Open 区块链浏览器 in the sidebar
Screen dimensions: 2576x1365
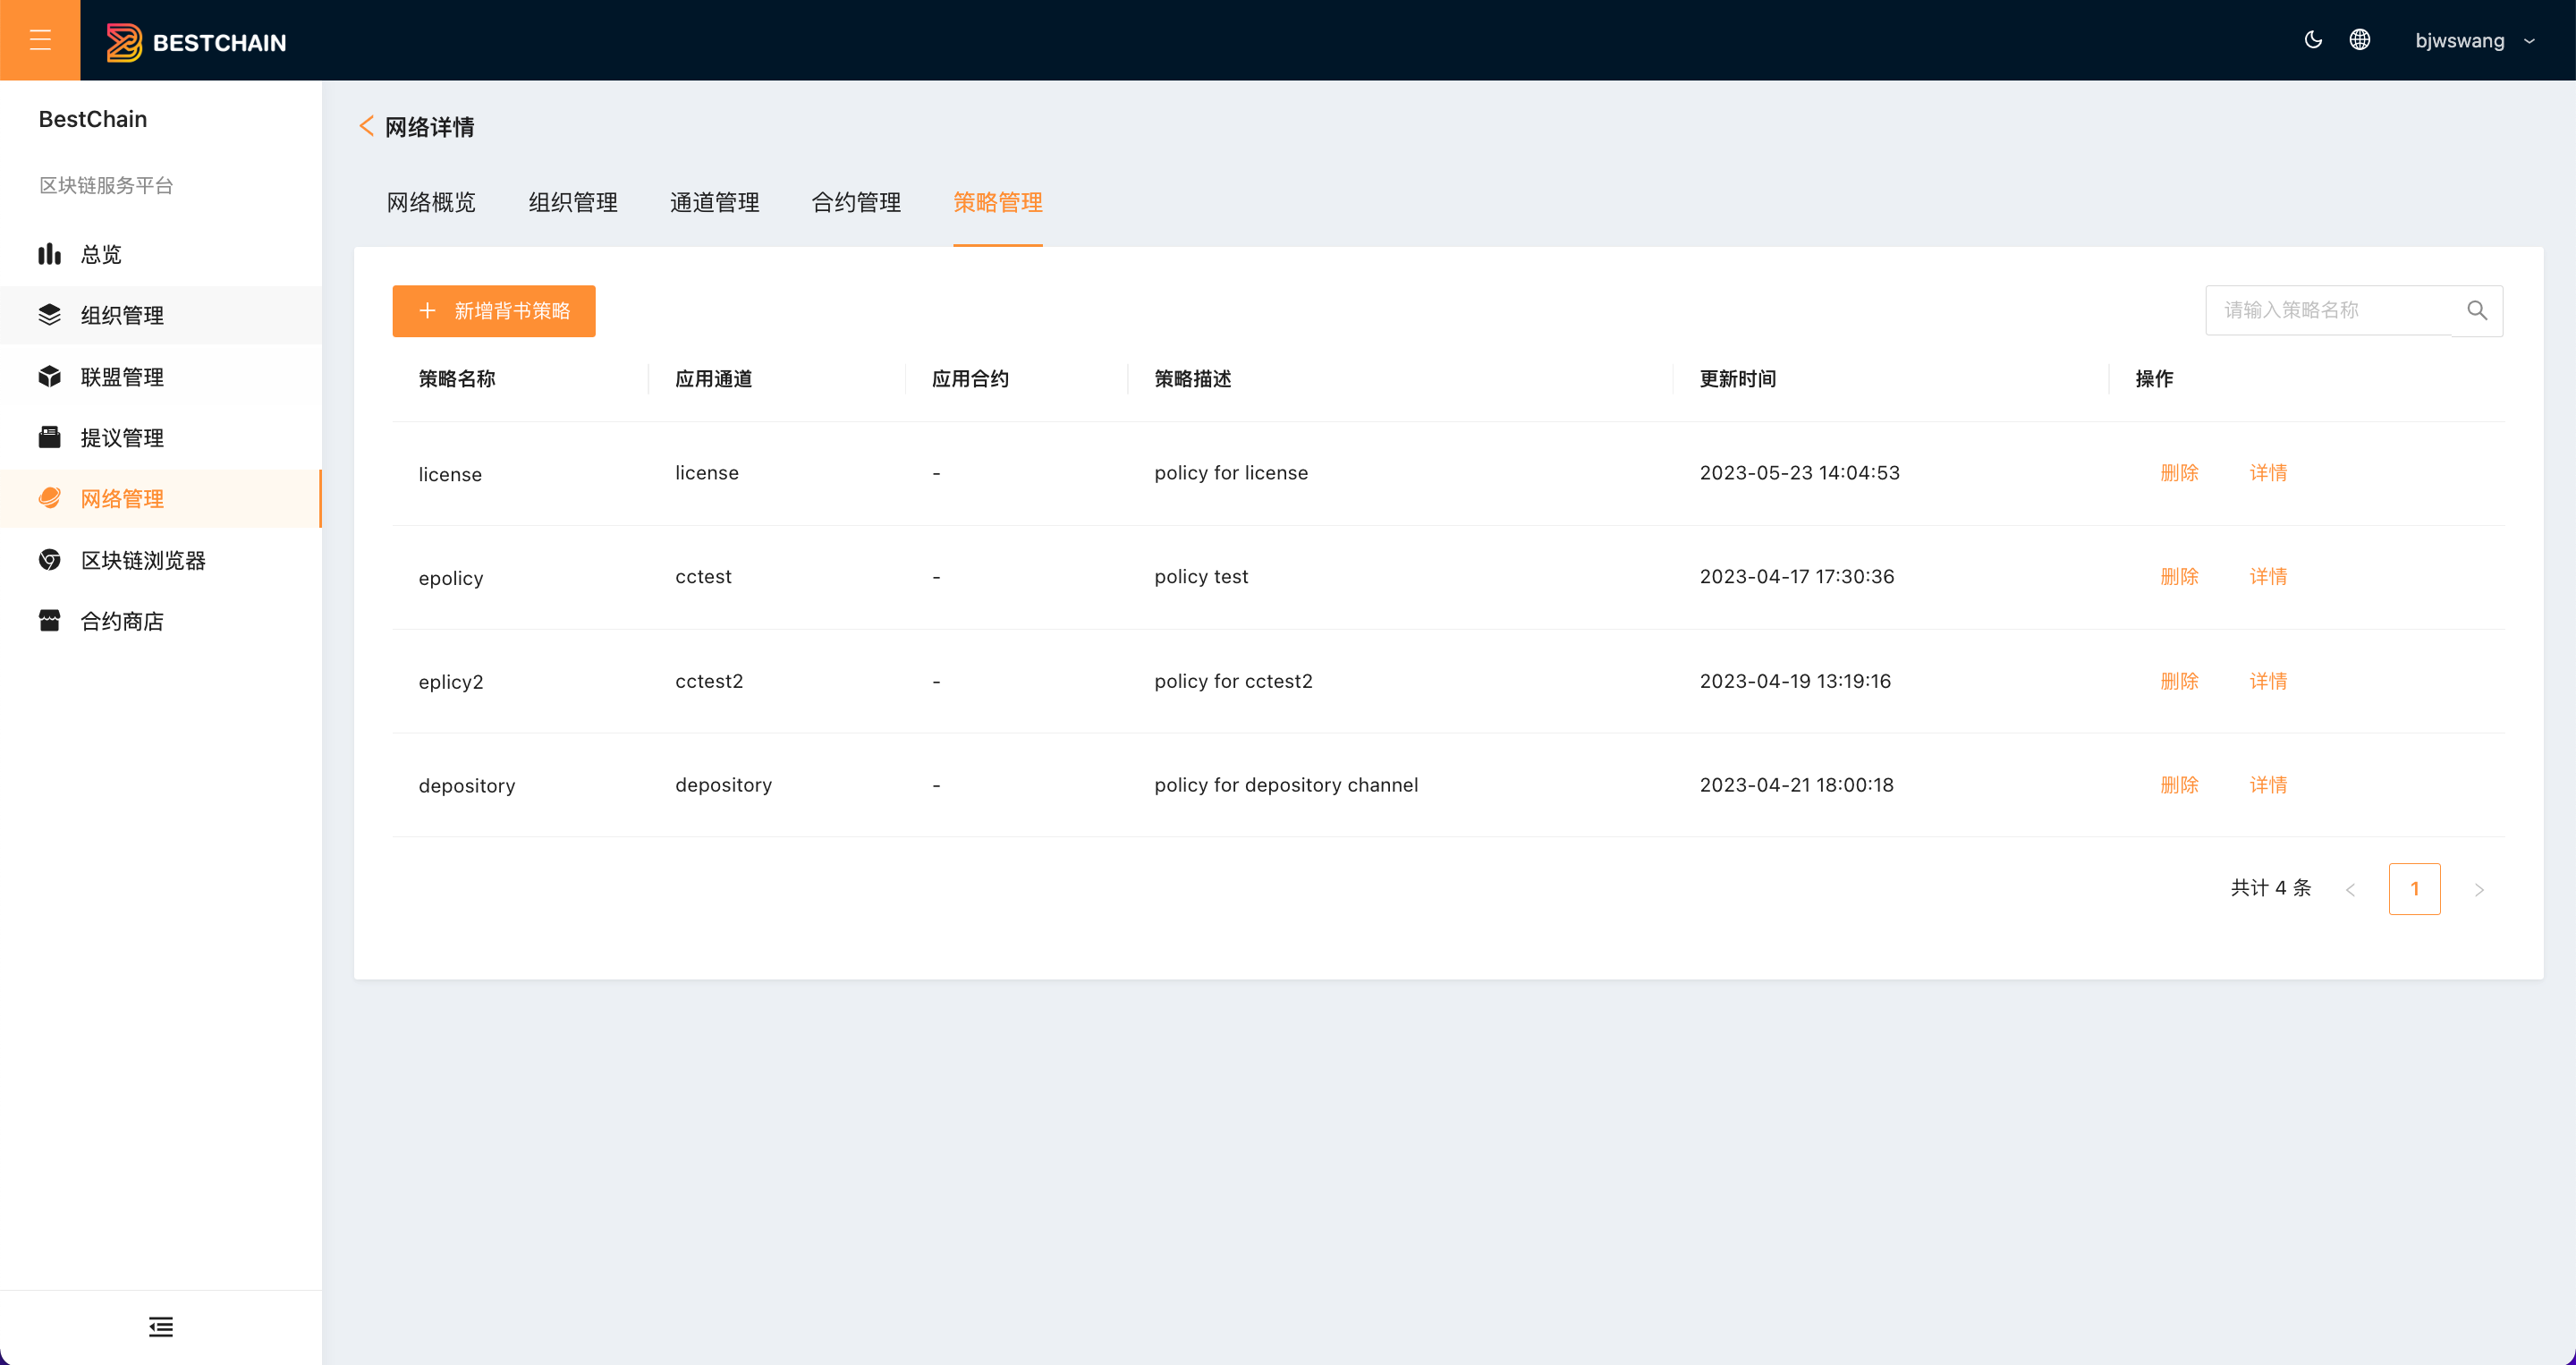click(161, 560)
